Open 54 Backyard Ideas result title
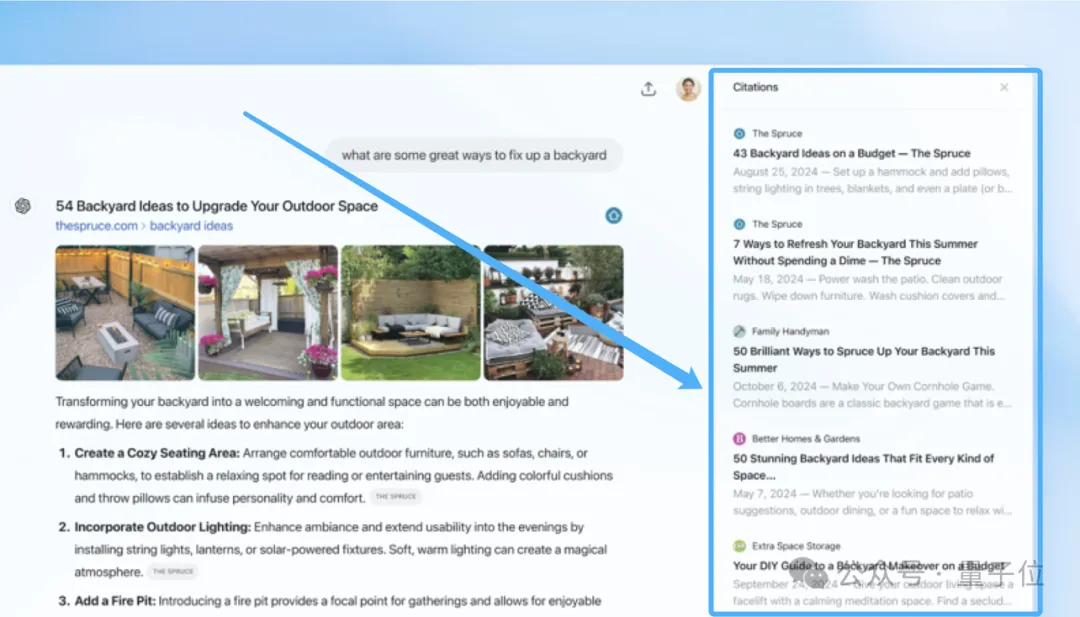1080x617 pixels. click(216, 206)
